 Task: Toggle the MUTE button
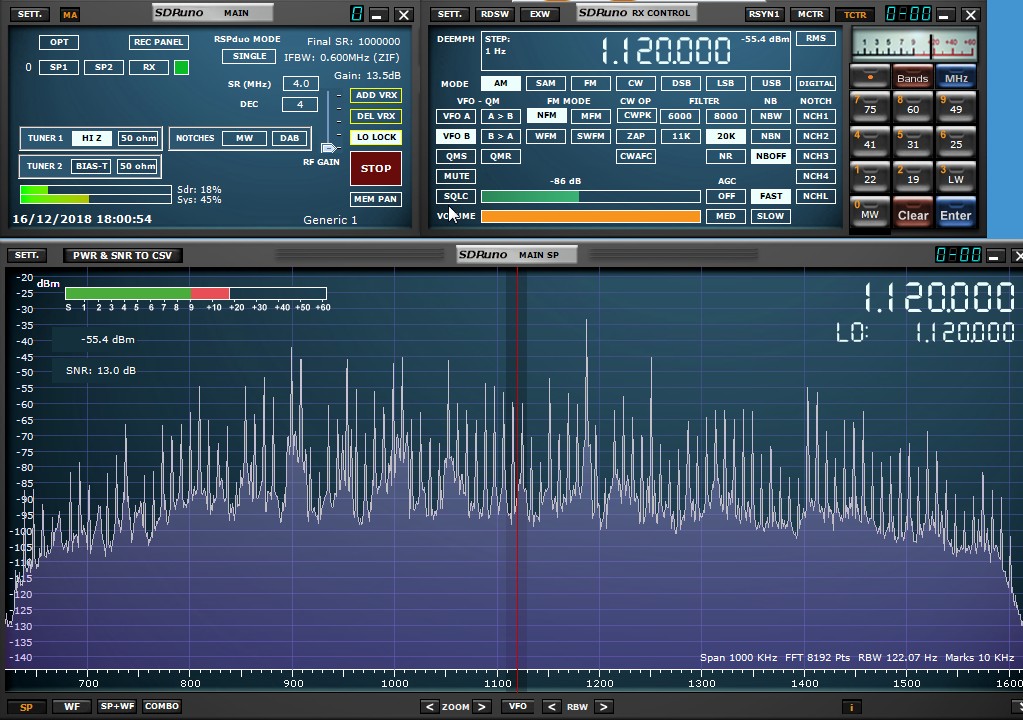(x=456, y=176)
